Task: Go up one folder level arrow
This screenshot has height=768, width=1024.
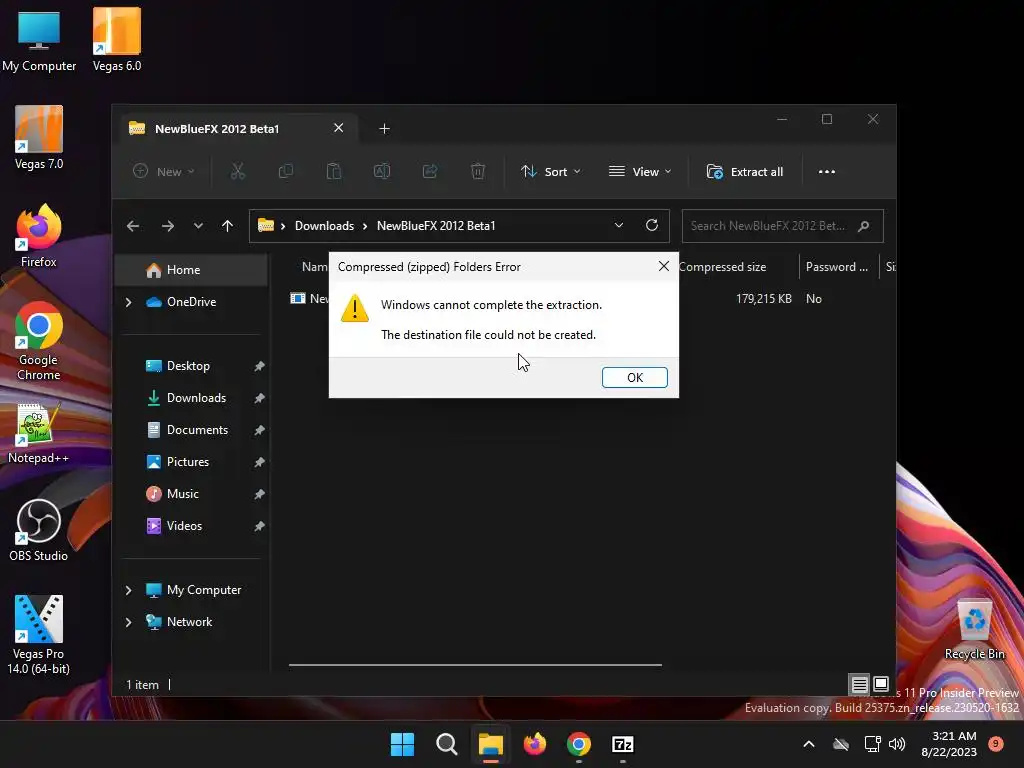Action: click(x=227, y=226)
